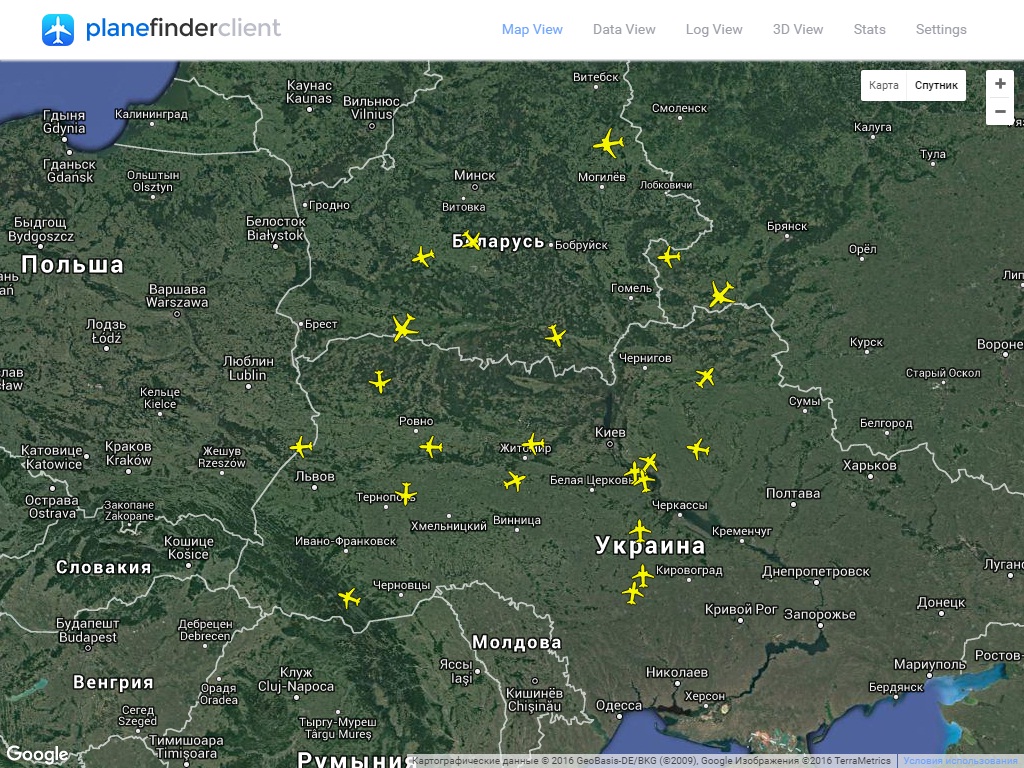The image size is (1024, 768).
Task: Select the aircraft above Тернополь
Action: click(405, 492)
